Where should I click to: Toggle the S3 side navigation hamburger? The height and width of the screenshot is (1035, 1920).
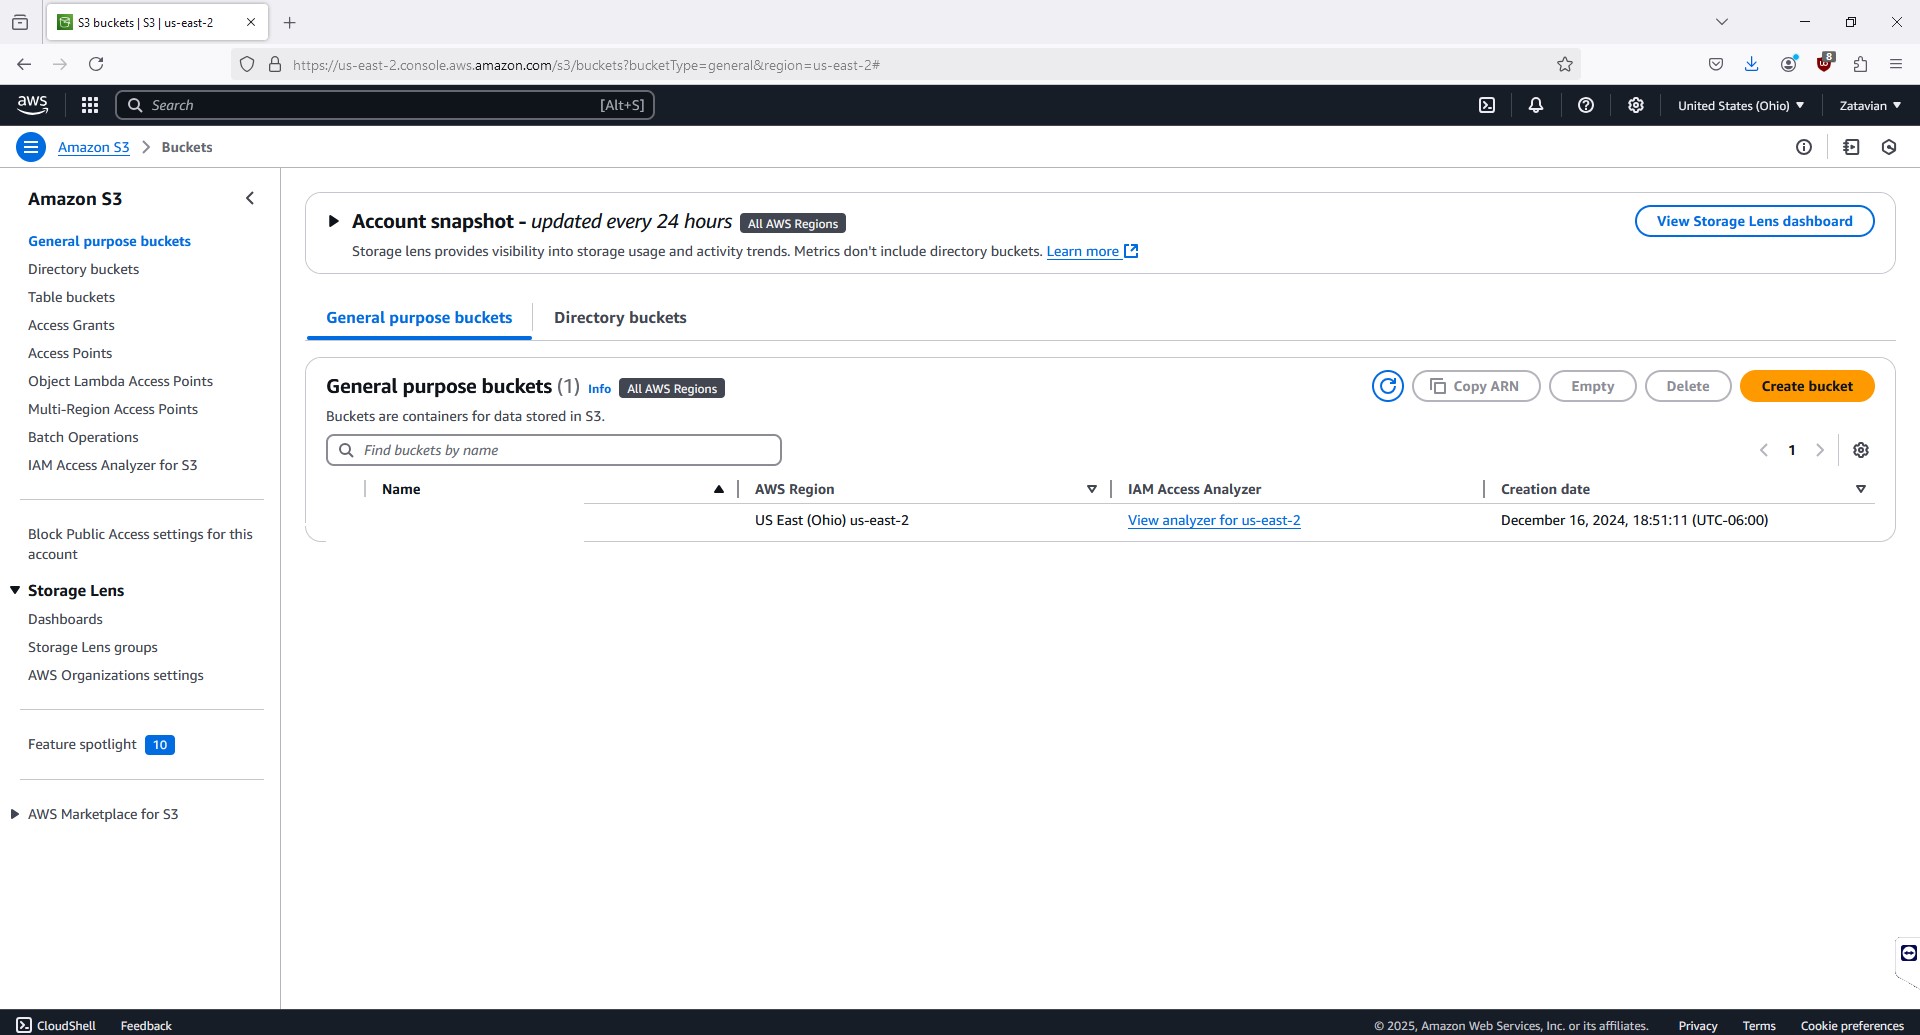31,147
